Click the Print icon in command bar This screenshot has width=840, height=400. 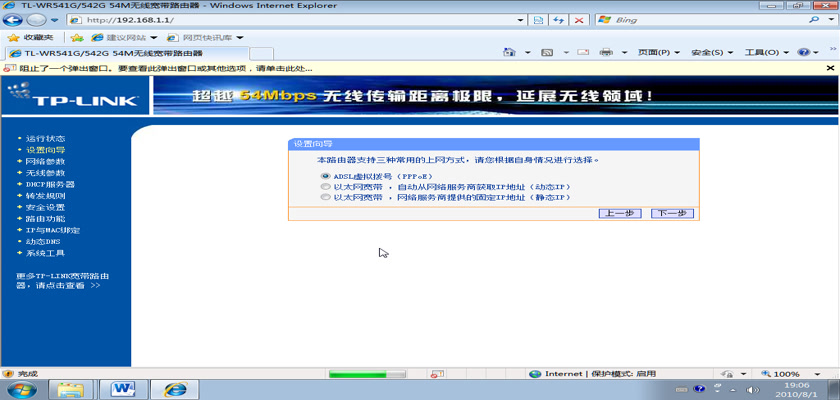[x=606, y=52]
